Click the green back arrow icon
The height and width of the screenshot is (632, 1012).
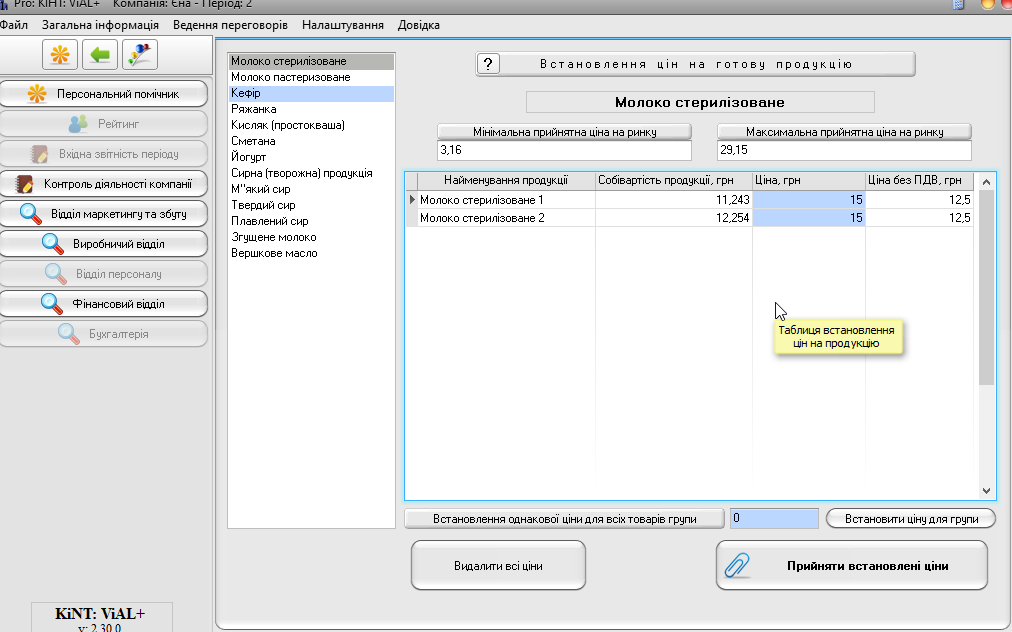99,55
